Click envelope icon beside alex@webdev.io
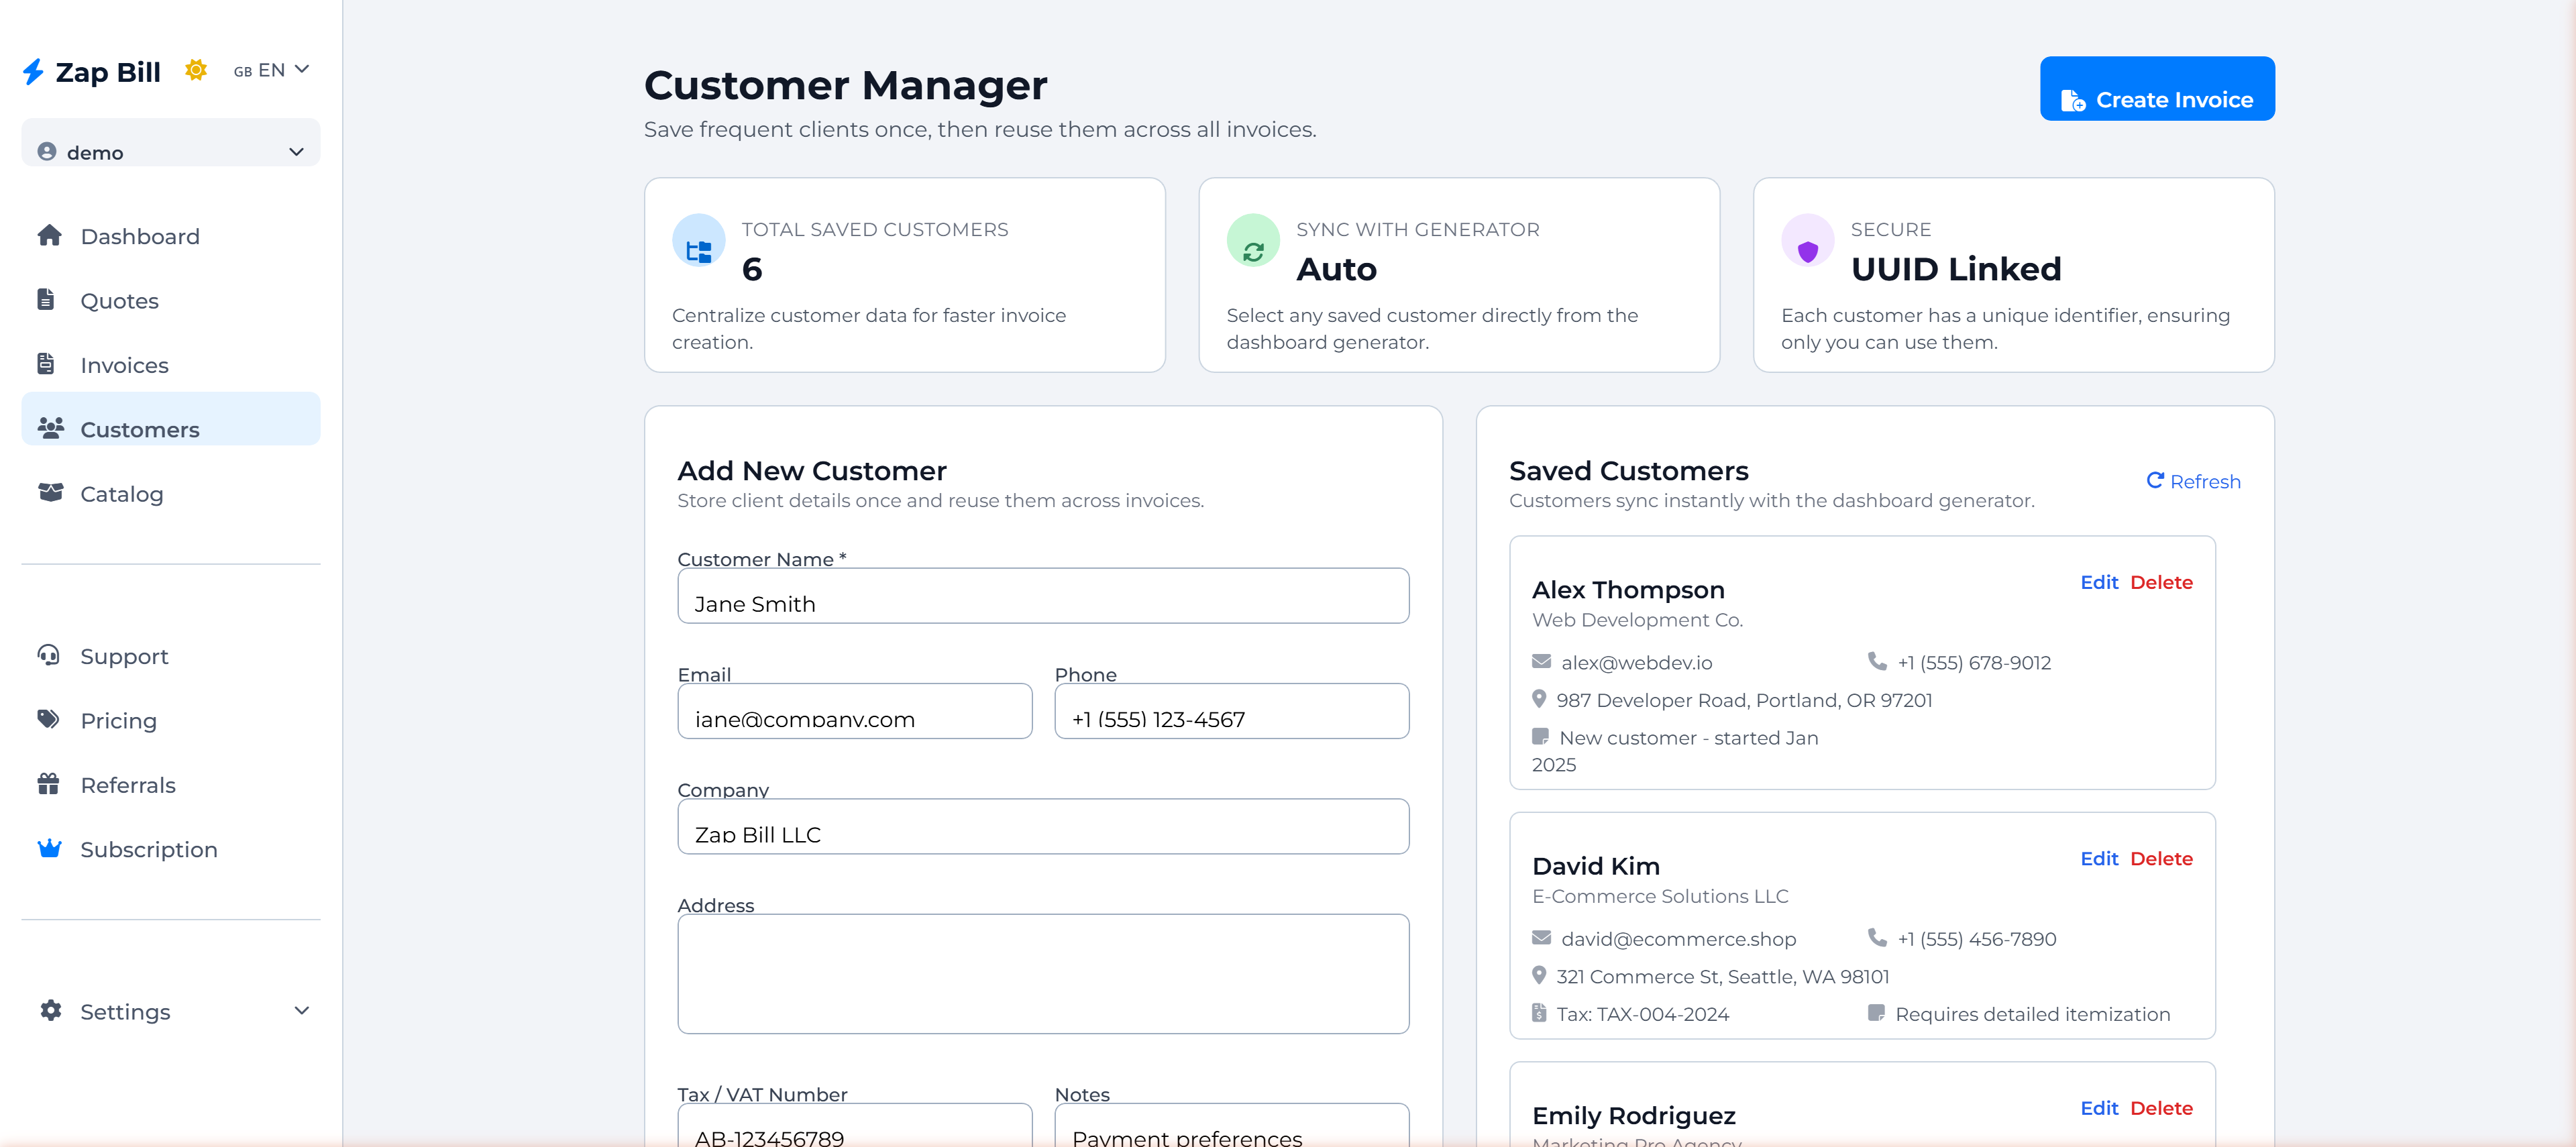 (x=1541, y=661)
